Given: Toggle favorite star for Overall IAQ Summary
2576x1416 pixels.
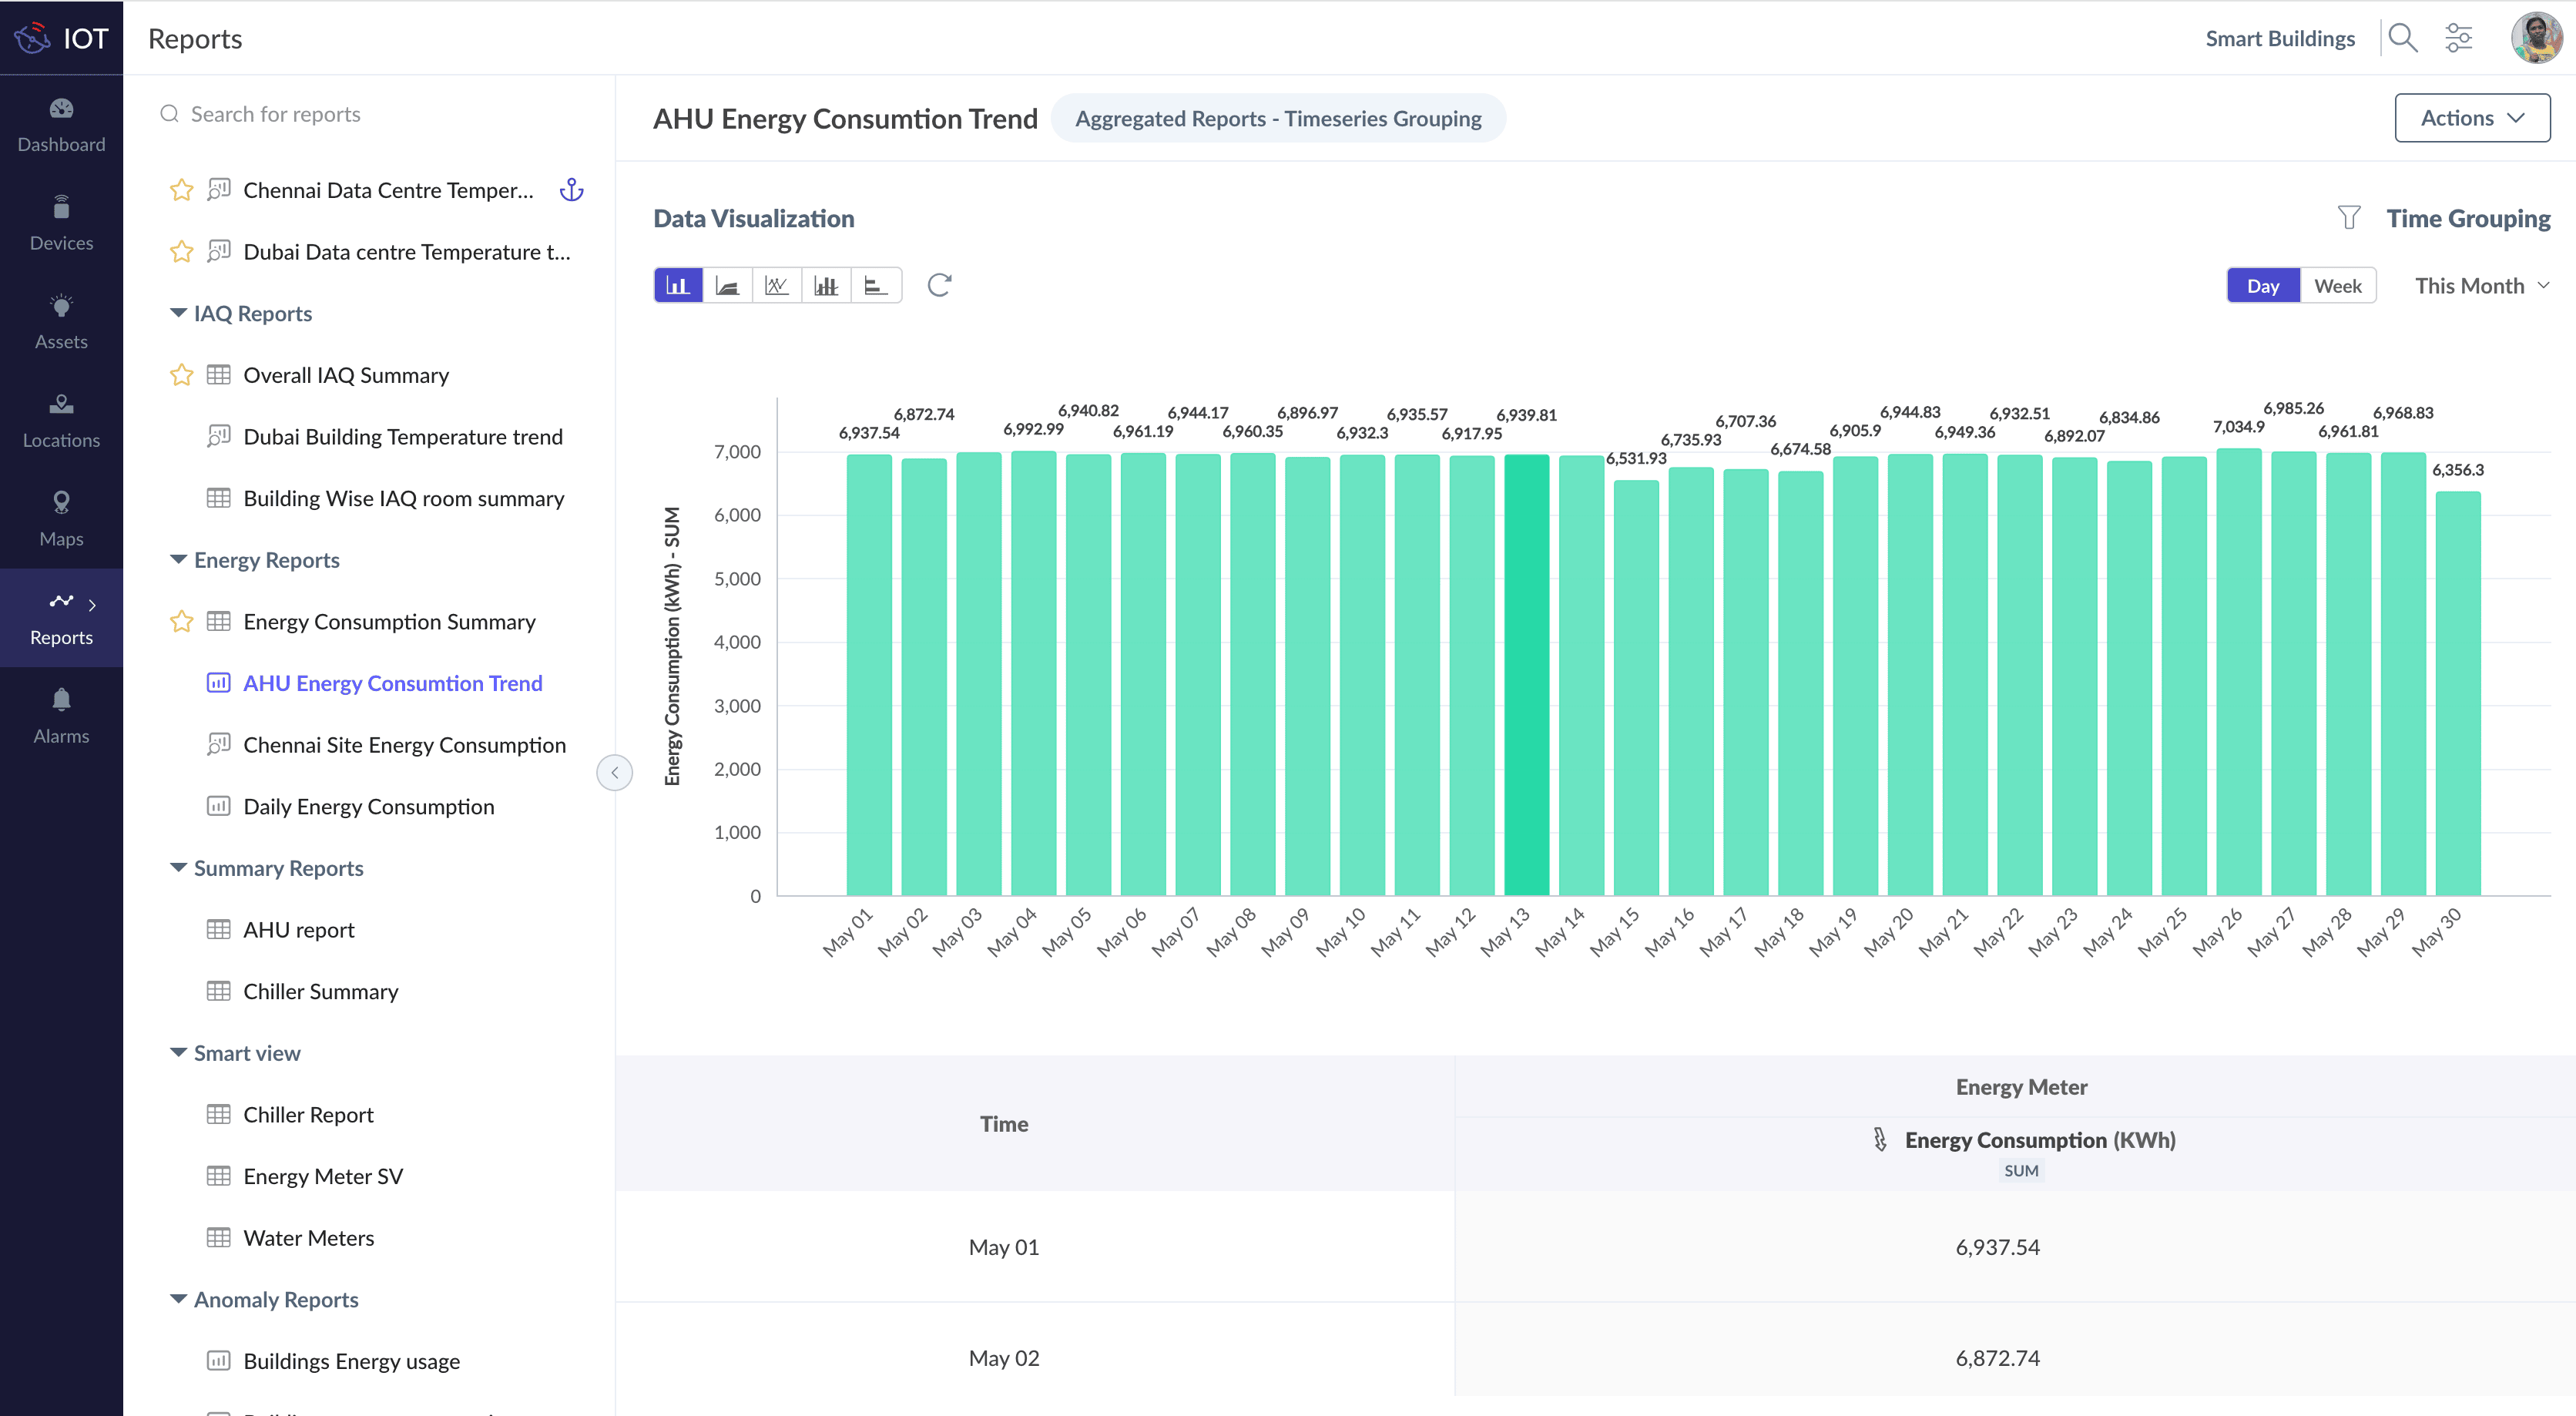Looking at the screenshot, I should tap(181, 375).
